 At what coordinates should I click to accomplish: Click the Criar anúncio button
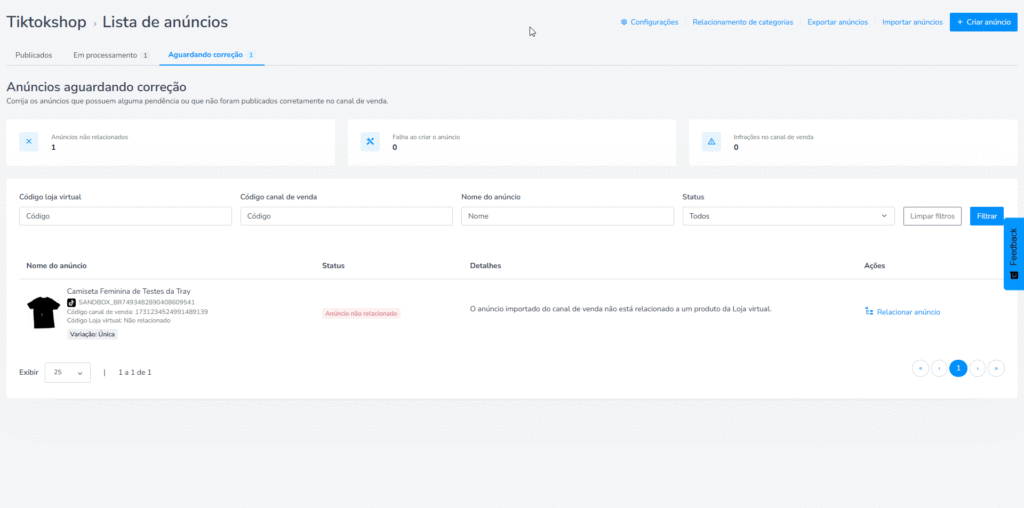coord(983,22)
